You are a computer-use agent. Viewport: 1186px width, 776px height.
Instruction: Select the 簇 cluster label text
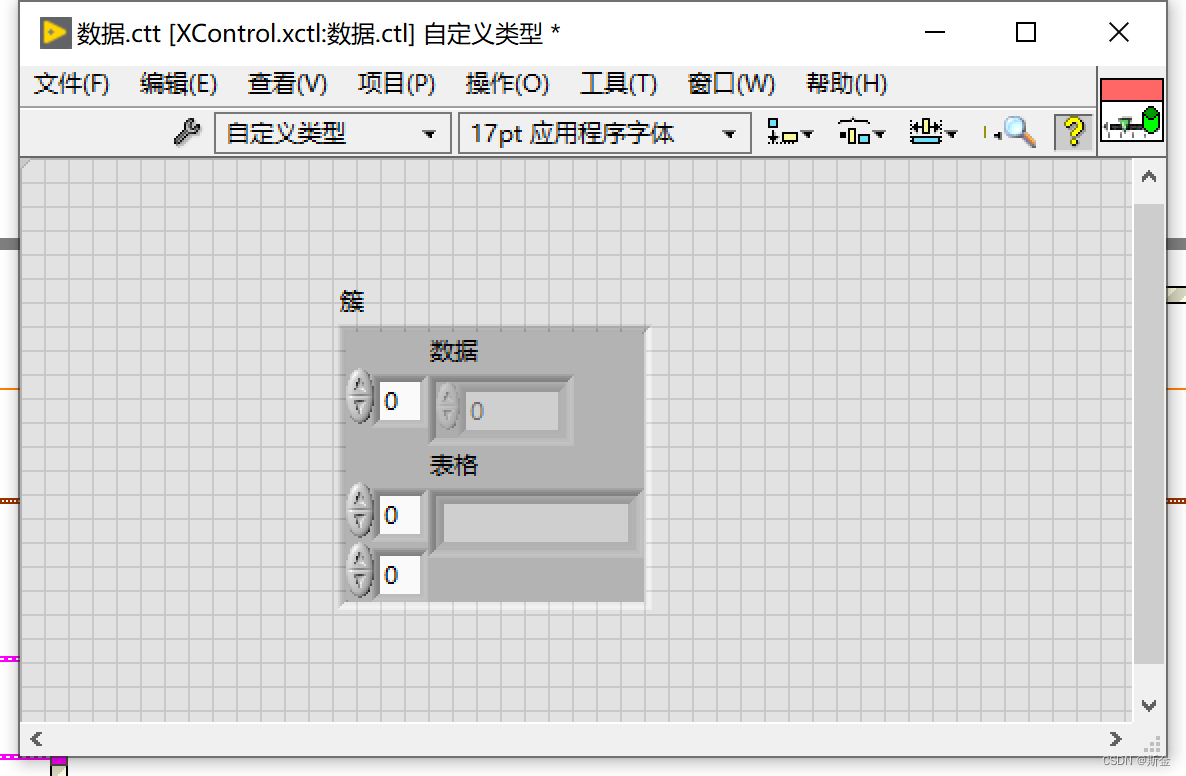(x=352, y=302)
